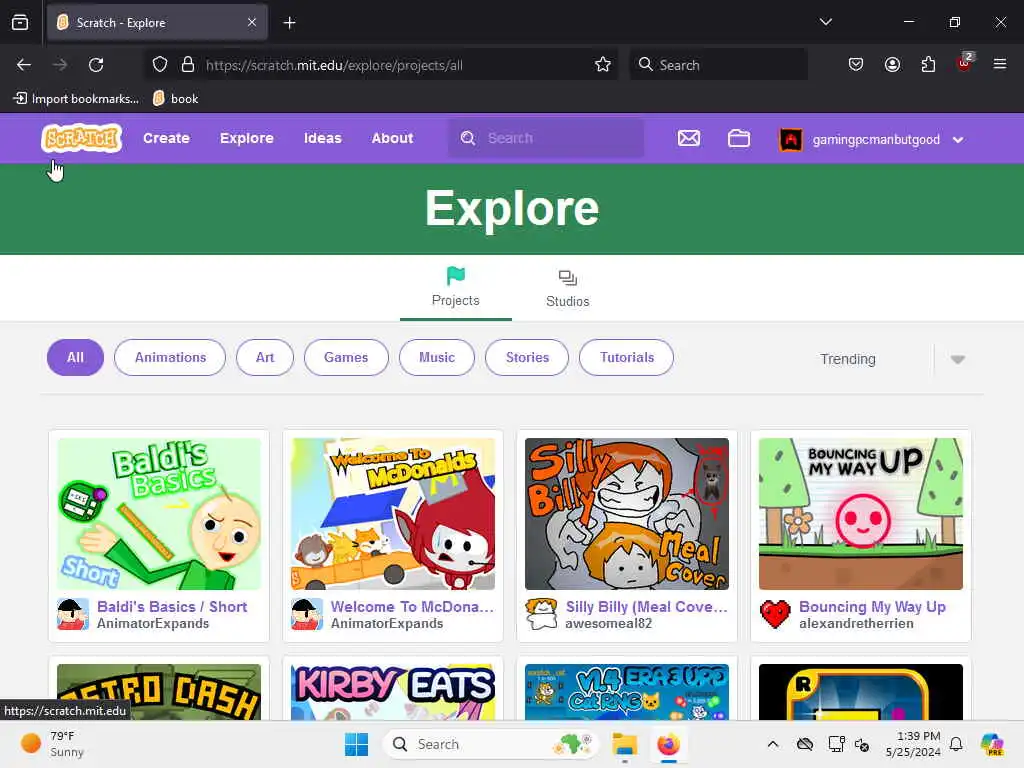Open the Cat RNG v1.4 project thumbnail

[627, 692]
